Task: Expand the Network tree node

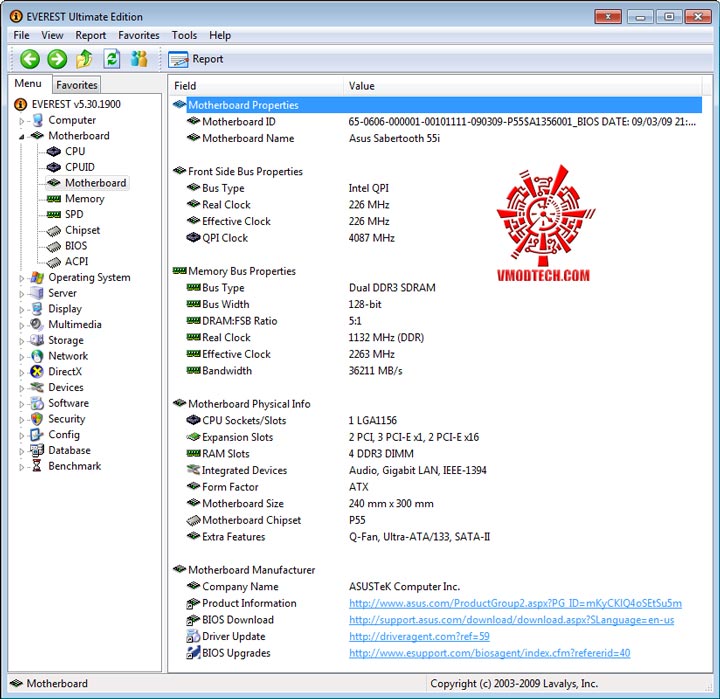Action: click(21, 357)
